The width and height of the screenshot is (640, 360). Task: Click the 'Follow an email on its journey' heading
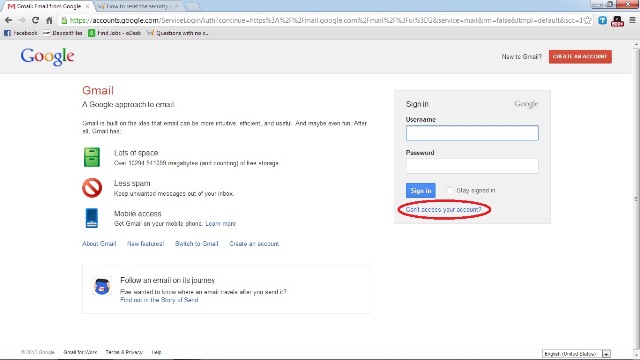pyautogui.click(x=167, y=280)
